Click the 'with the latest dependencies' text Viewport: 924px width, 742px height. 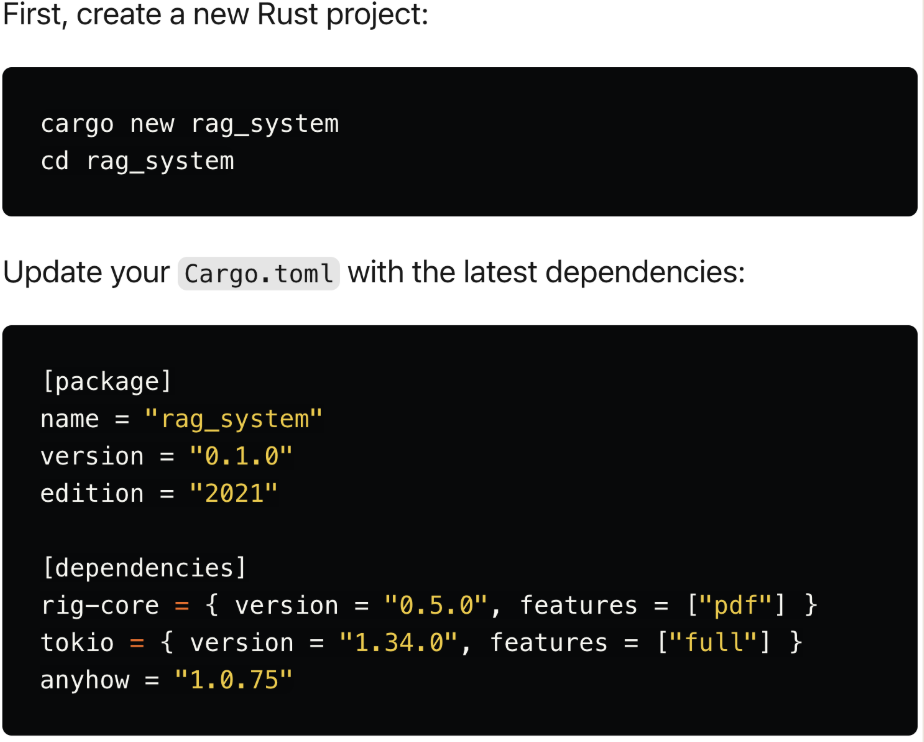coord(546,272)
